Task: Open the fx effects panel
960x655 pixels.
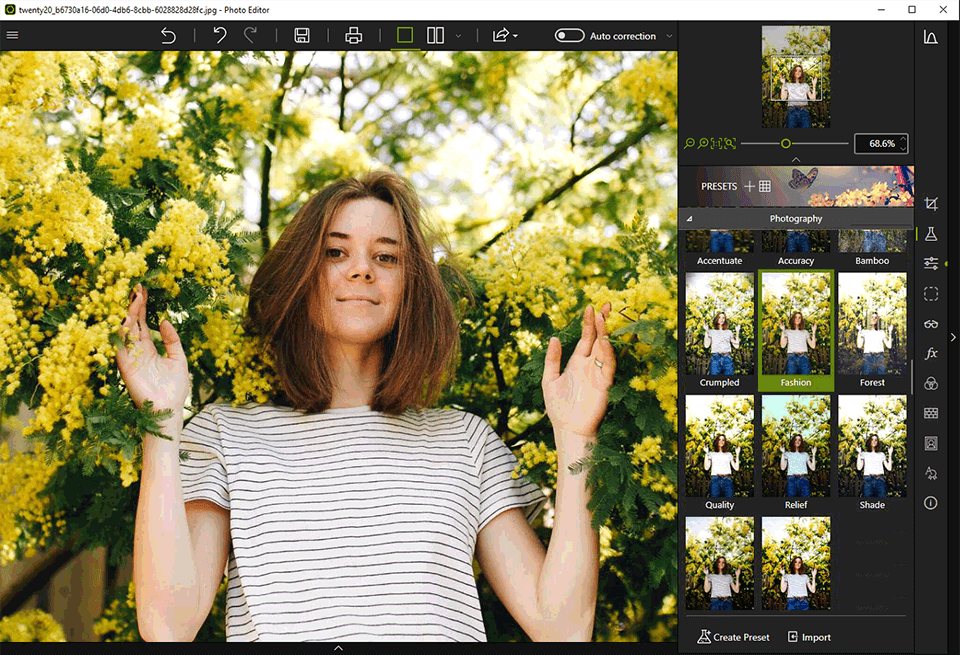Action: pyautogui.click(x=931, y=354)
